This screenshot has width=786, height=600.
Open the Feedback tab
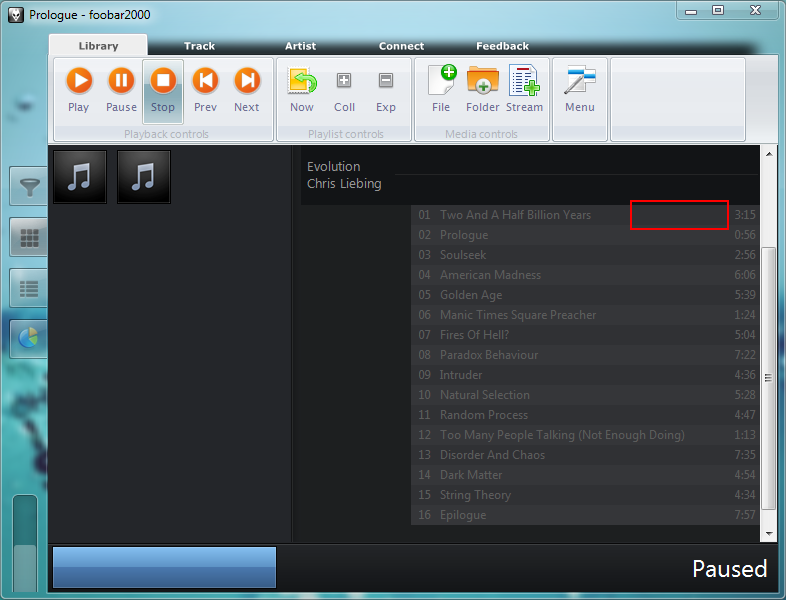coord(502,46)
